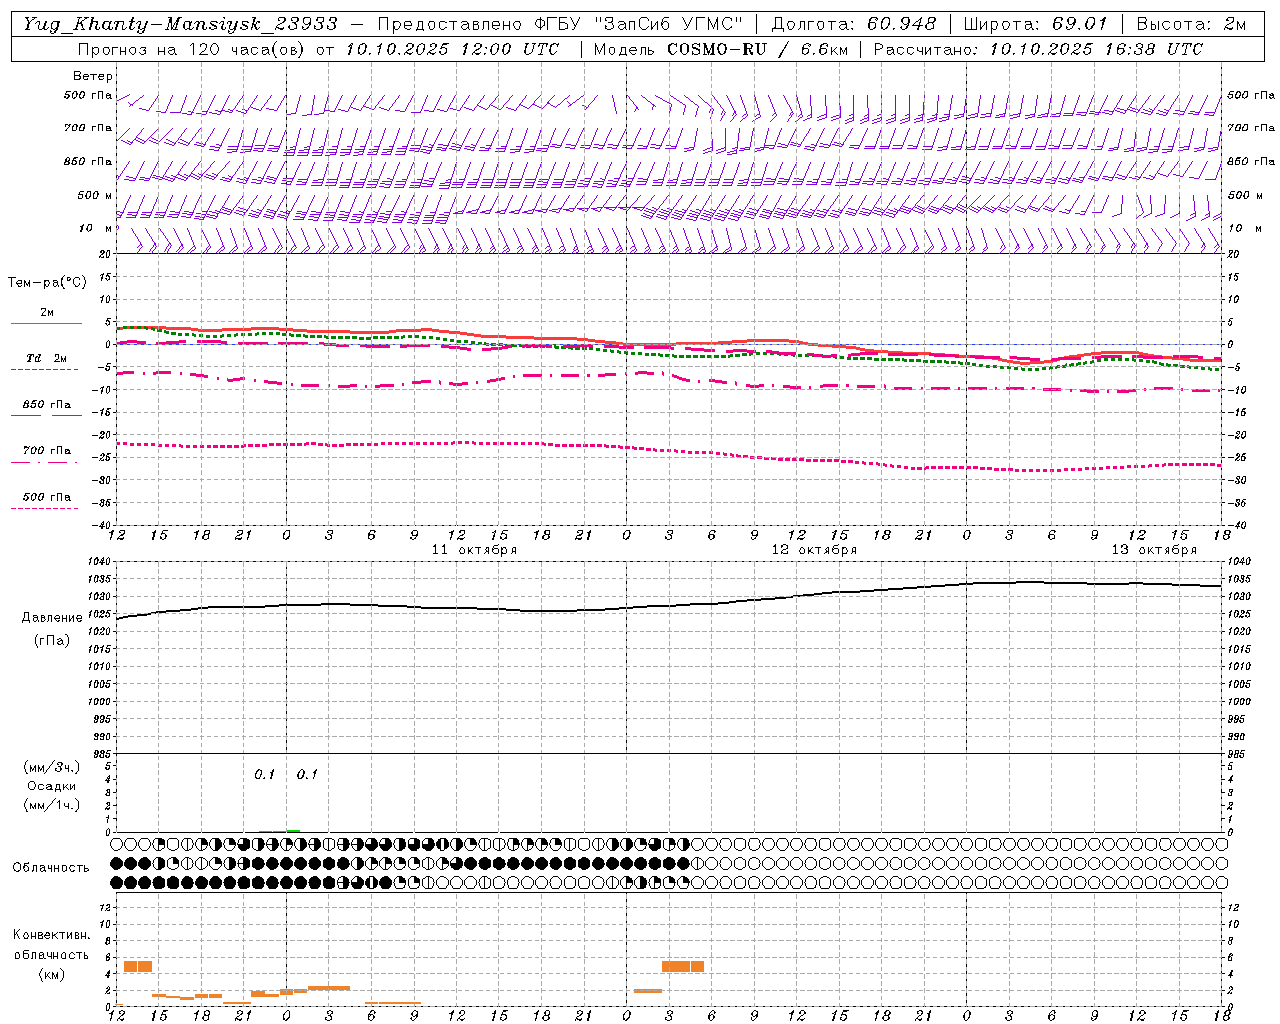The height and width of the screenshot is (1024, 1280).
Task: Click the 'Ветер' wind panel label
Action: [x=93, y=76]
